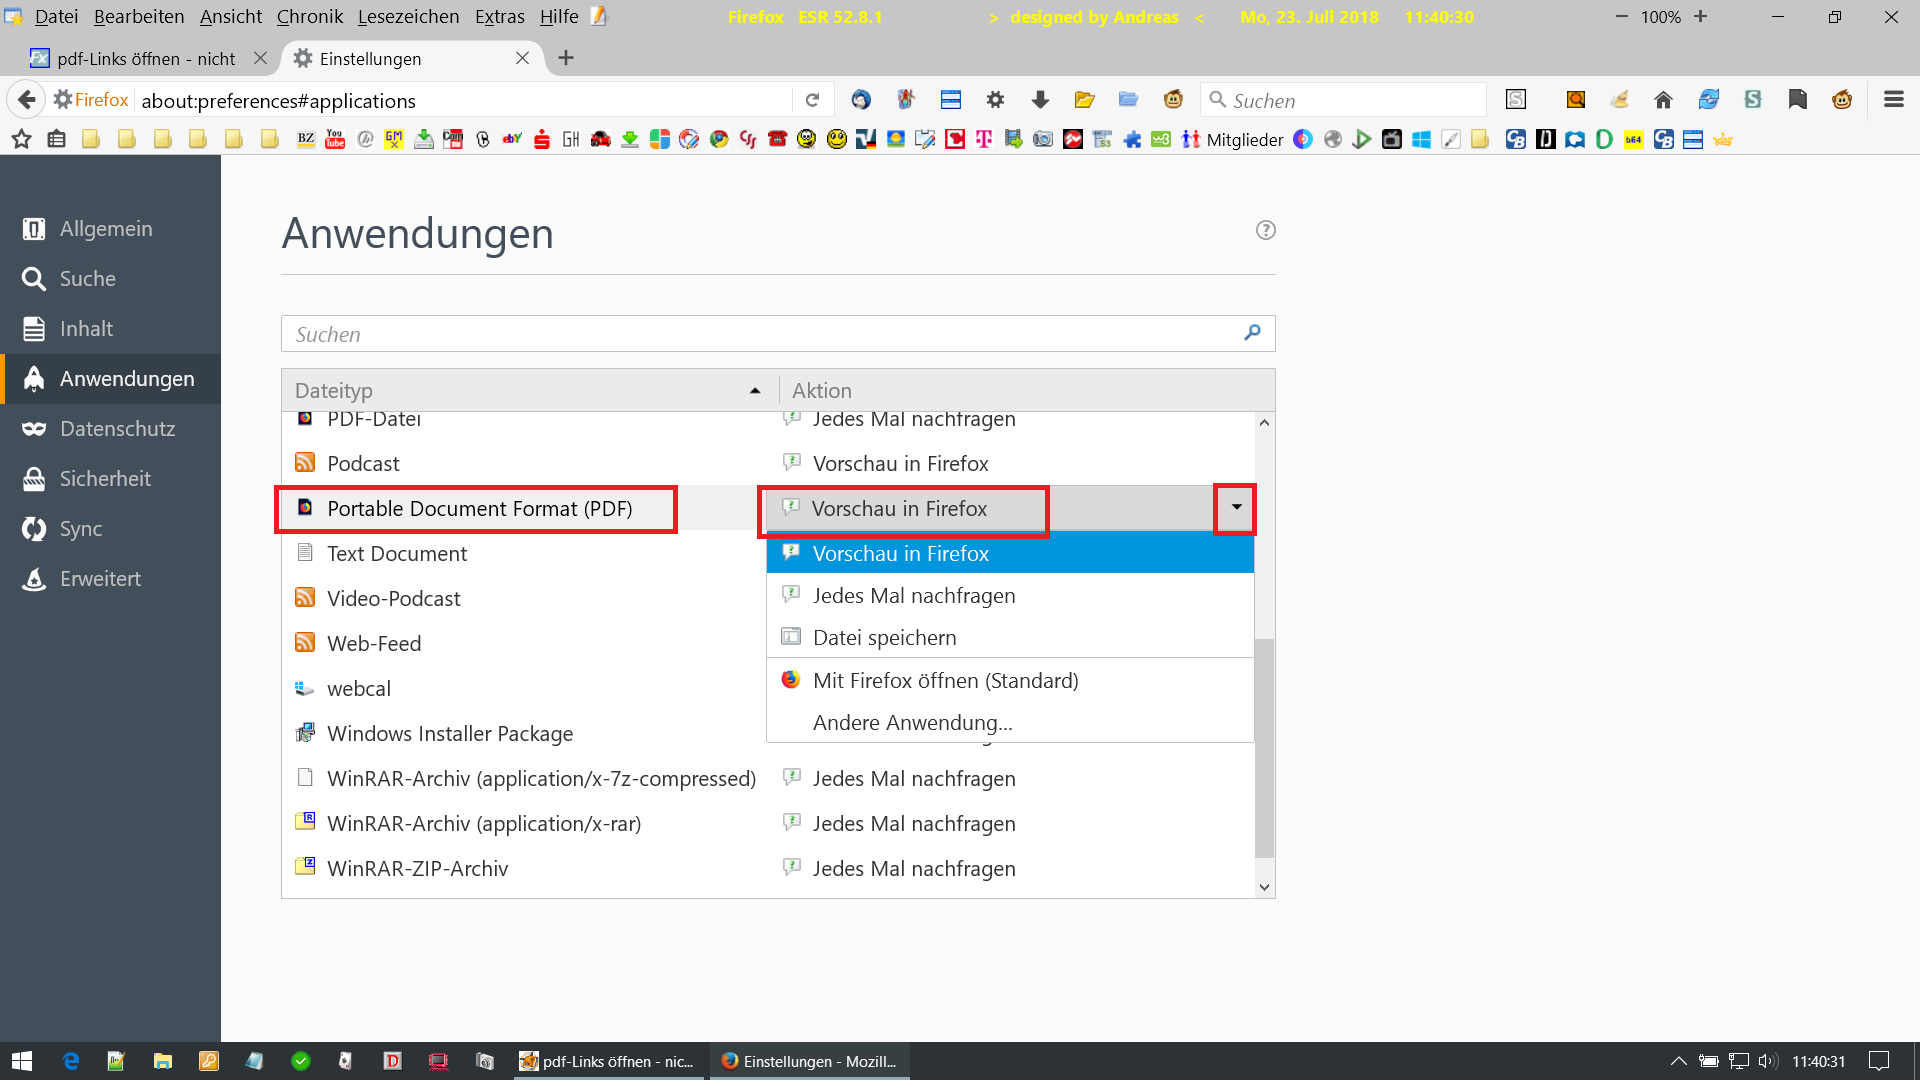Select the Windows Installer Package row

[450, 734]
